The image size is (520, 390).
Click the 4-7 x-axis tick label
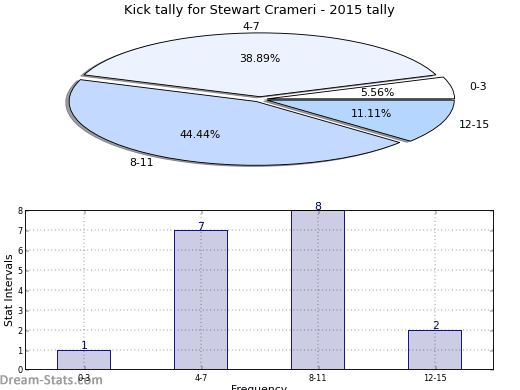pos(201,378)
